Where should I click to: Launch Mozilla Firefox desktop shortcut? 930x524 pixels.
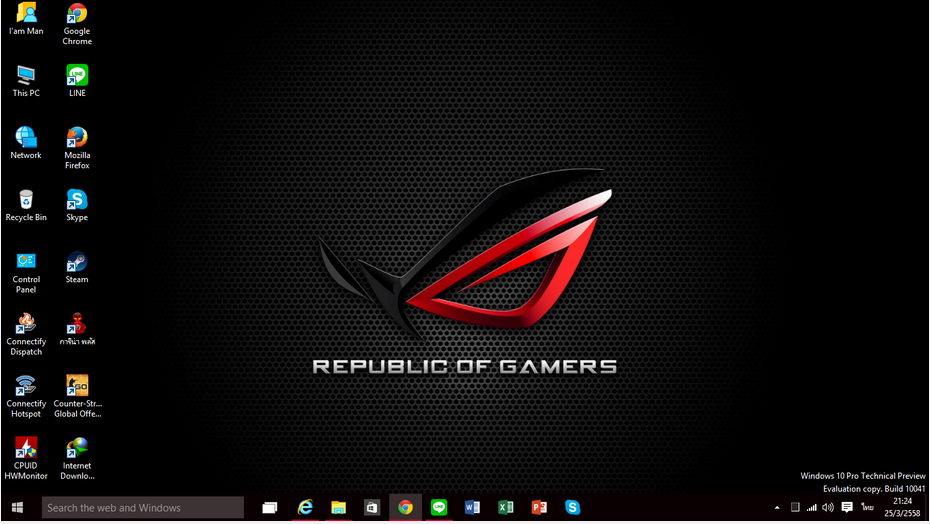77,148
